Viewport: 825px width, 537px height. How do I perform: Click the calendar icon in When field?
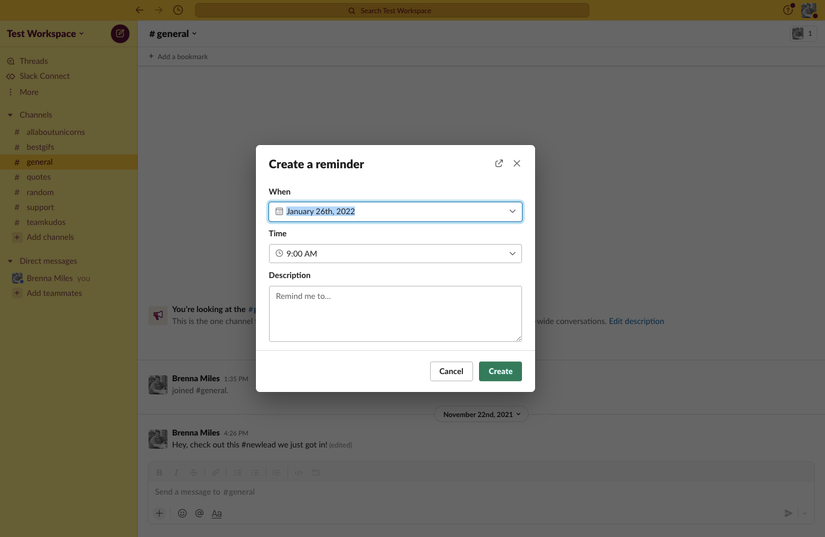pos(279,211)
